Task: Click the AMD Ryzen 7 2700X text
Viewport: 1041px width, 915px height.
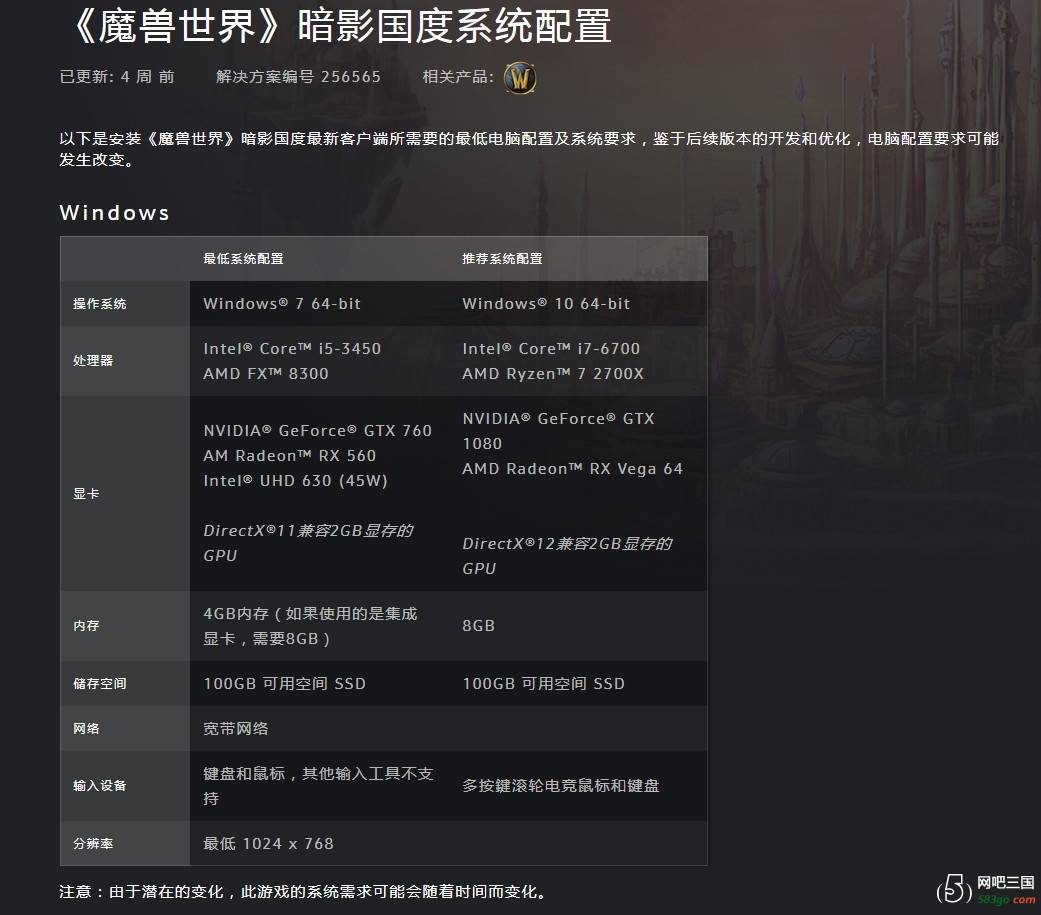Action: point(553,374)
